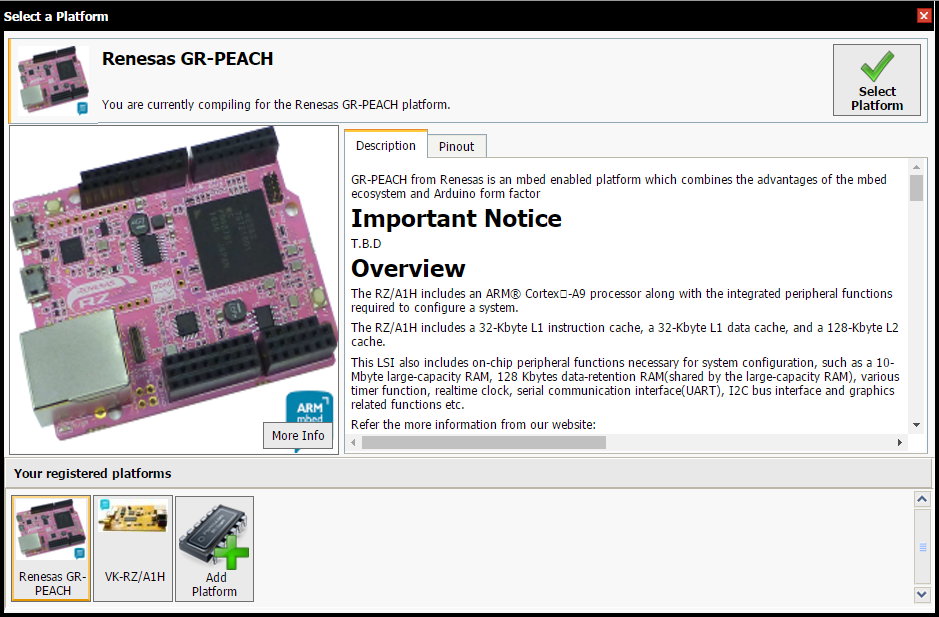This screenshot has height=617, width=939.
Task: Open More Info for the platform
Action: click(298, 435)
